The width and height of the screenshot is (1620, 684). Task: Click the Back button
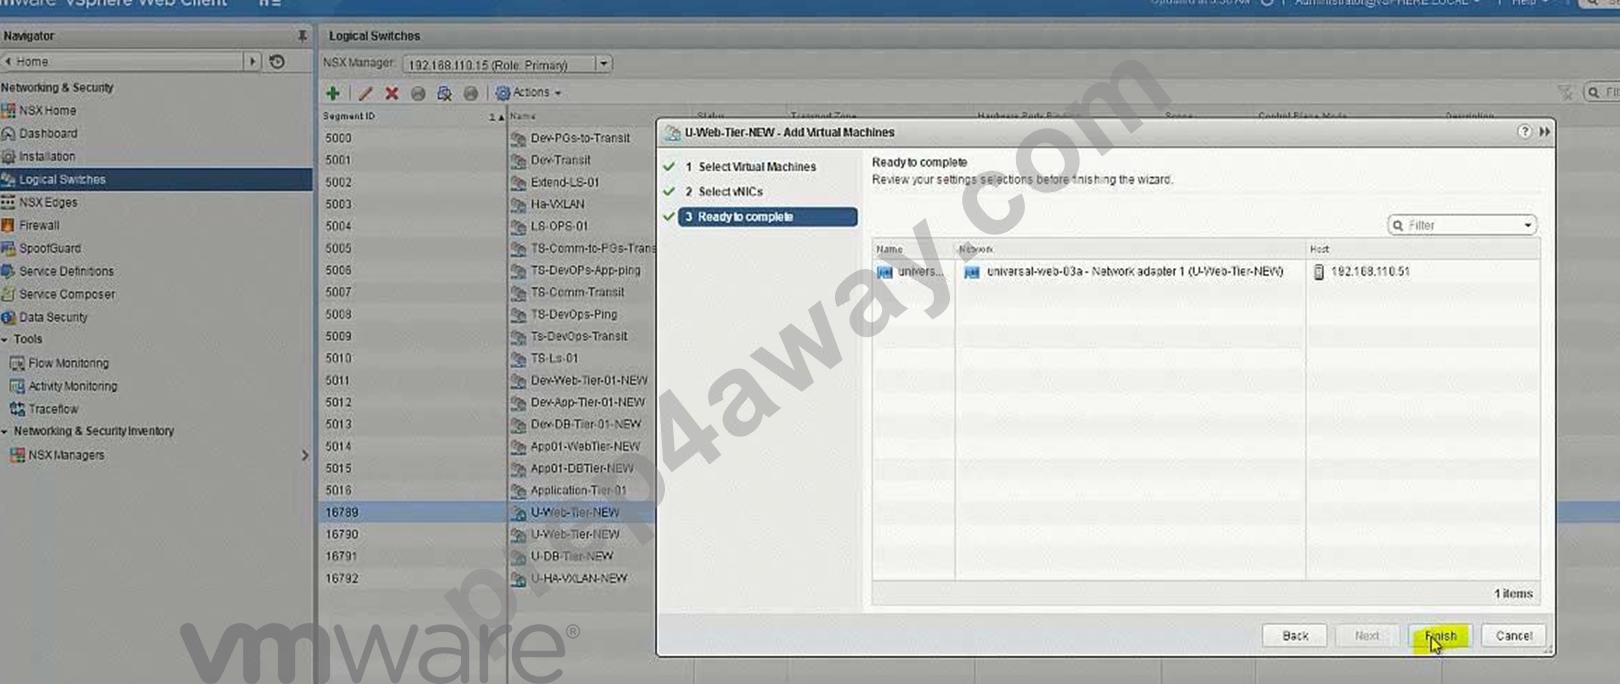pos(1295,636)
